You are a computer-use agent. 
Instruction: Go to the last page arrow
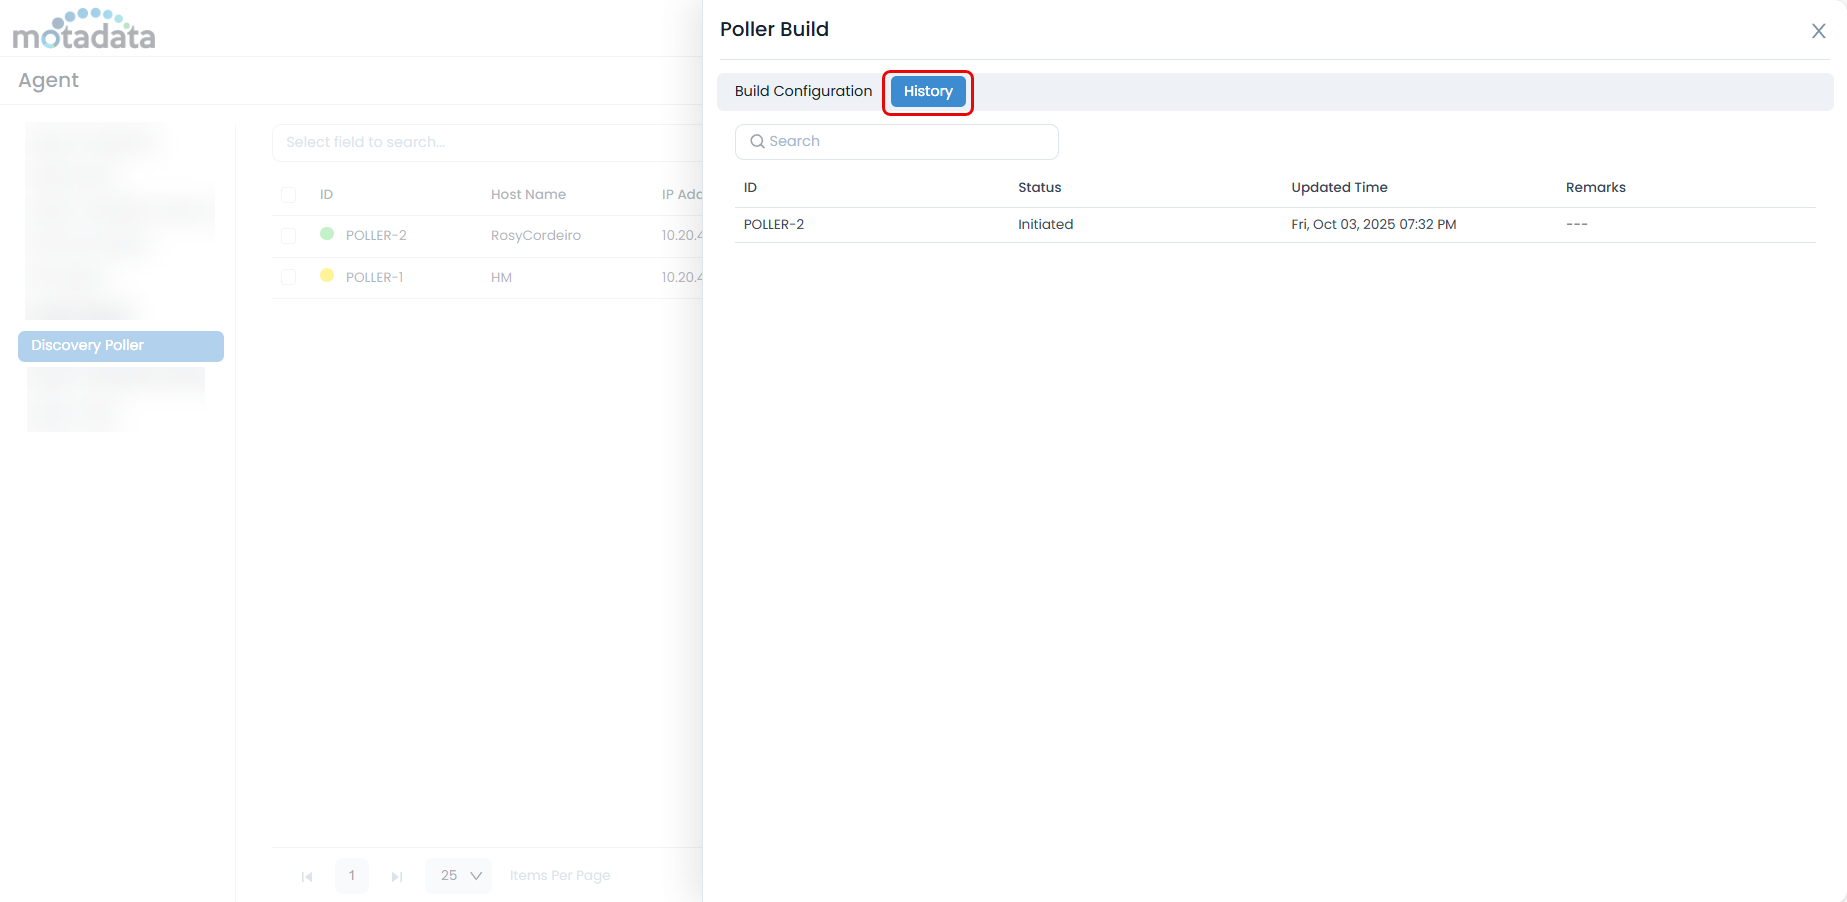tap(397, 877)
